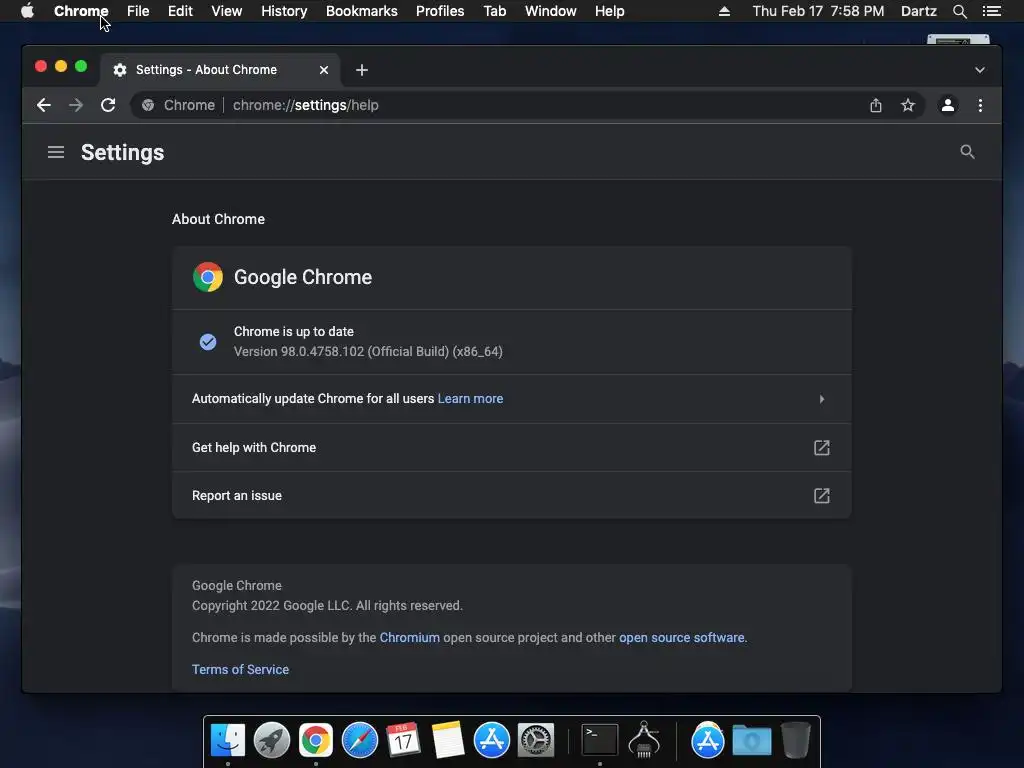Open the Chrome application menu
The width and height of the screenshot is (1024, 768).
tap(81, 11)
